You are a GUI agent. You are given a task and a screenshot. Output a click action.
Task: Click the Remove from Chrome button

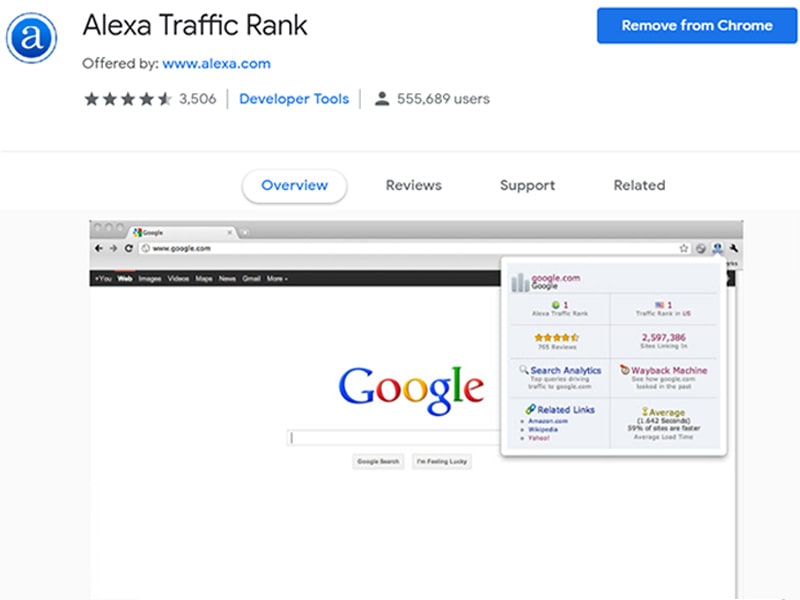pos(697,26)
